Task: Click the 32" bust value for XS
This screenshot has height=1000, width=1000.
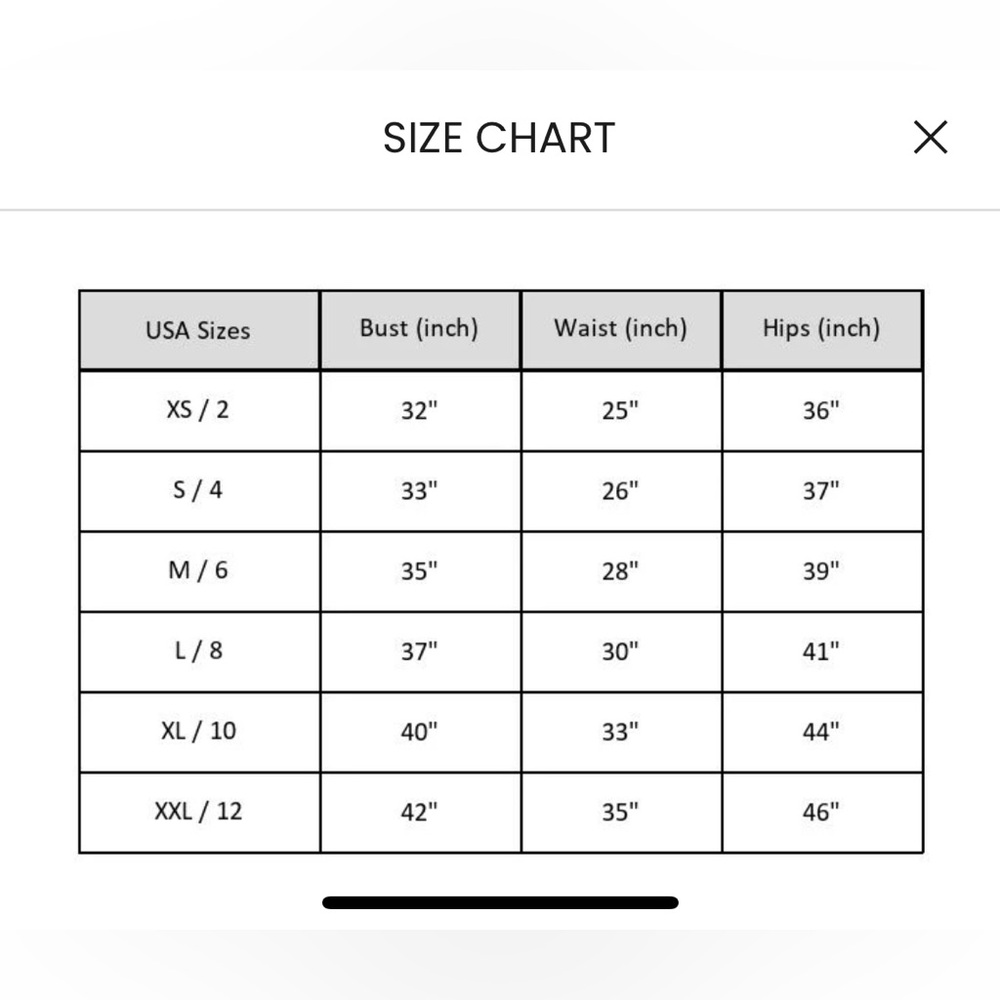Action: pyautogui.click(x=420, y=411)
